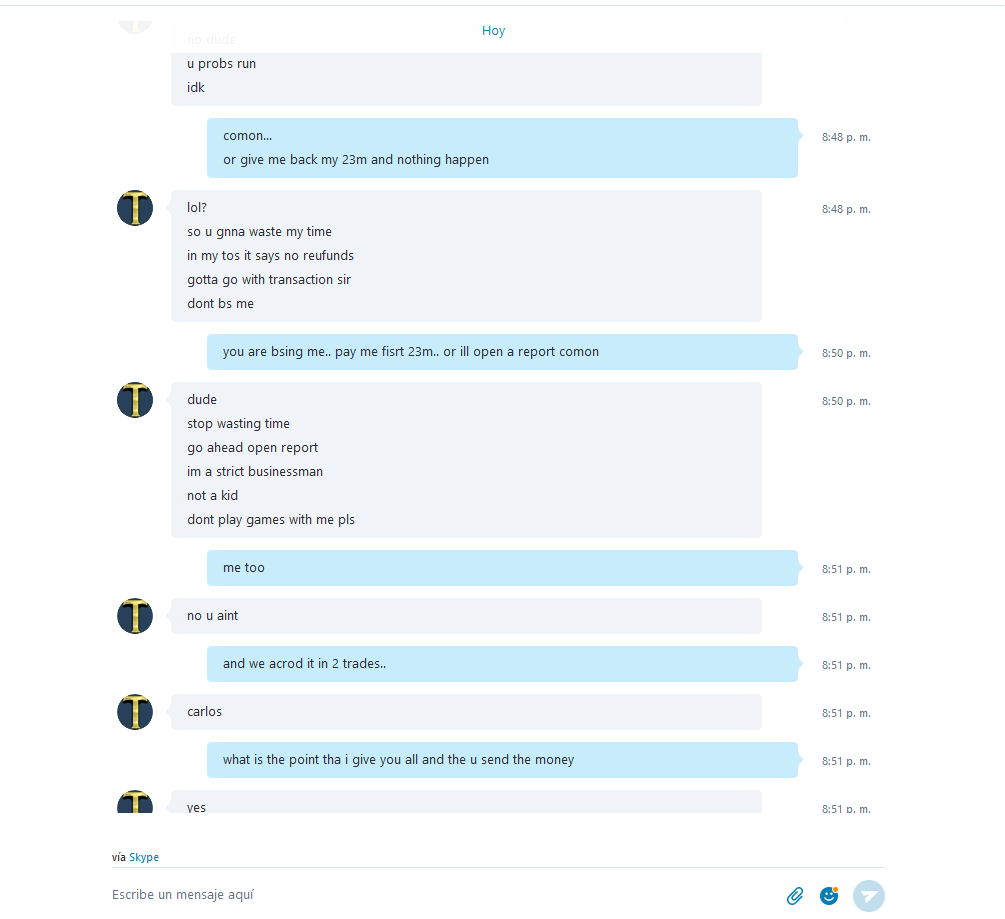
Task: Select the 'no u aint' message bubble
Action: click(466, 616)
